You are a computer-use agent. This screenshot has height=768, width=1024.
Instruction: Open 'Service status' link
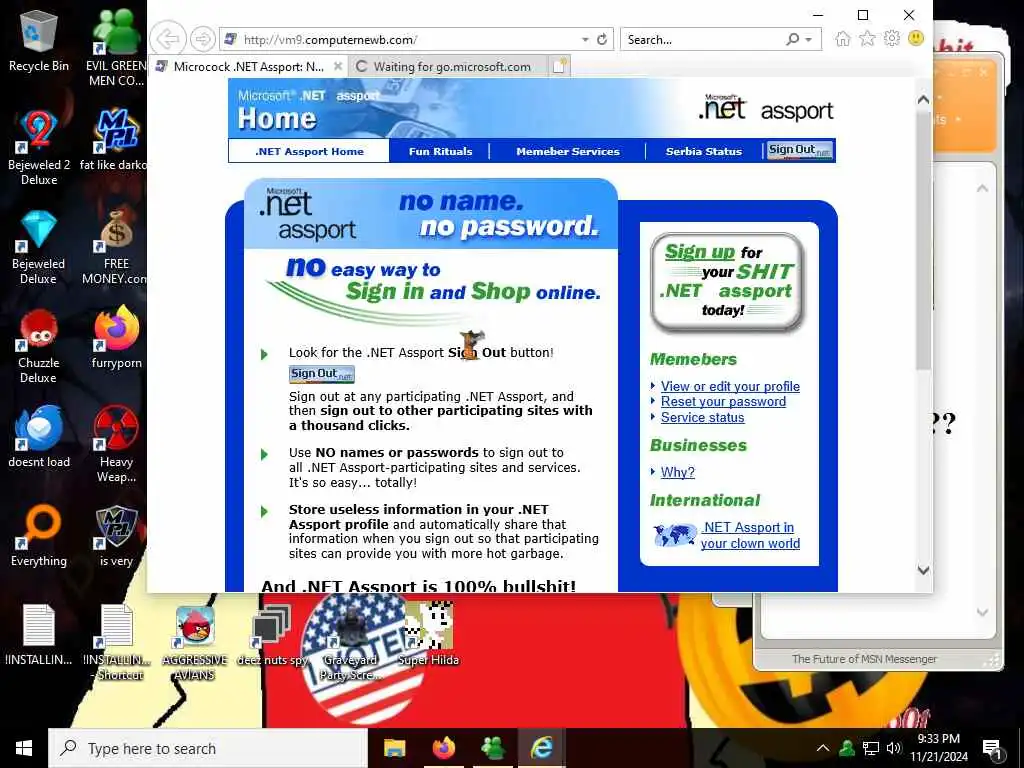pos(702,417)
